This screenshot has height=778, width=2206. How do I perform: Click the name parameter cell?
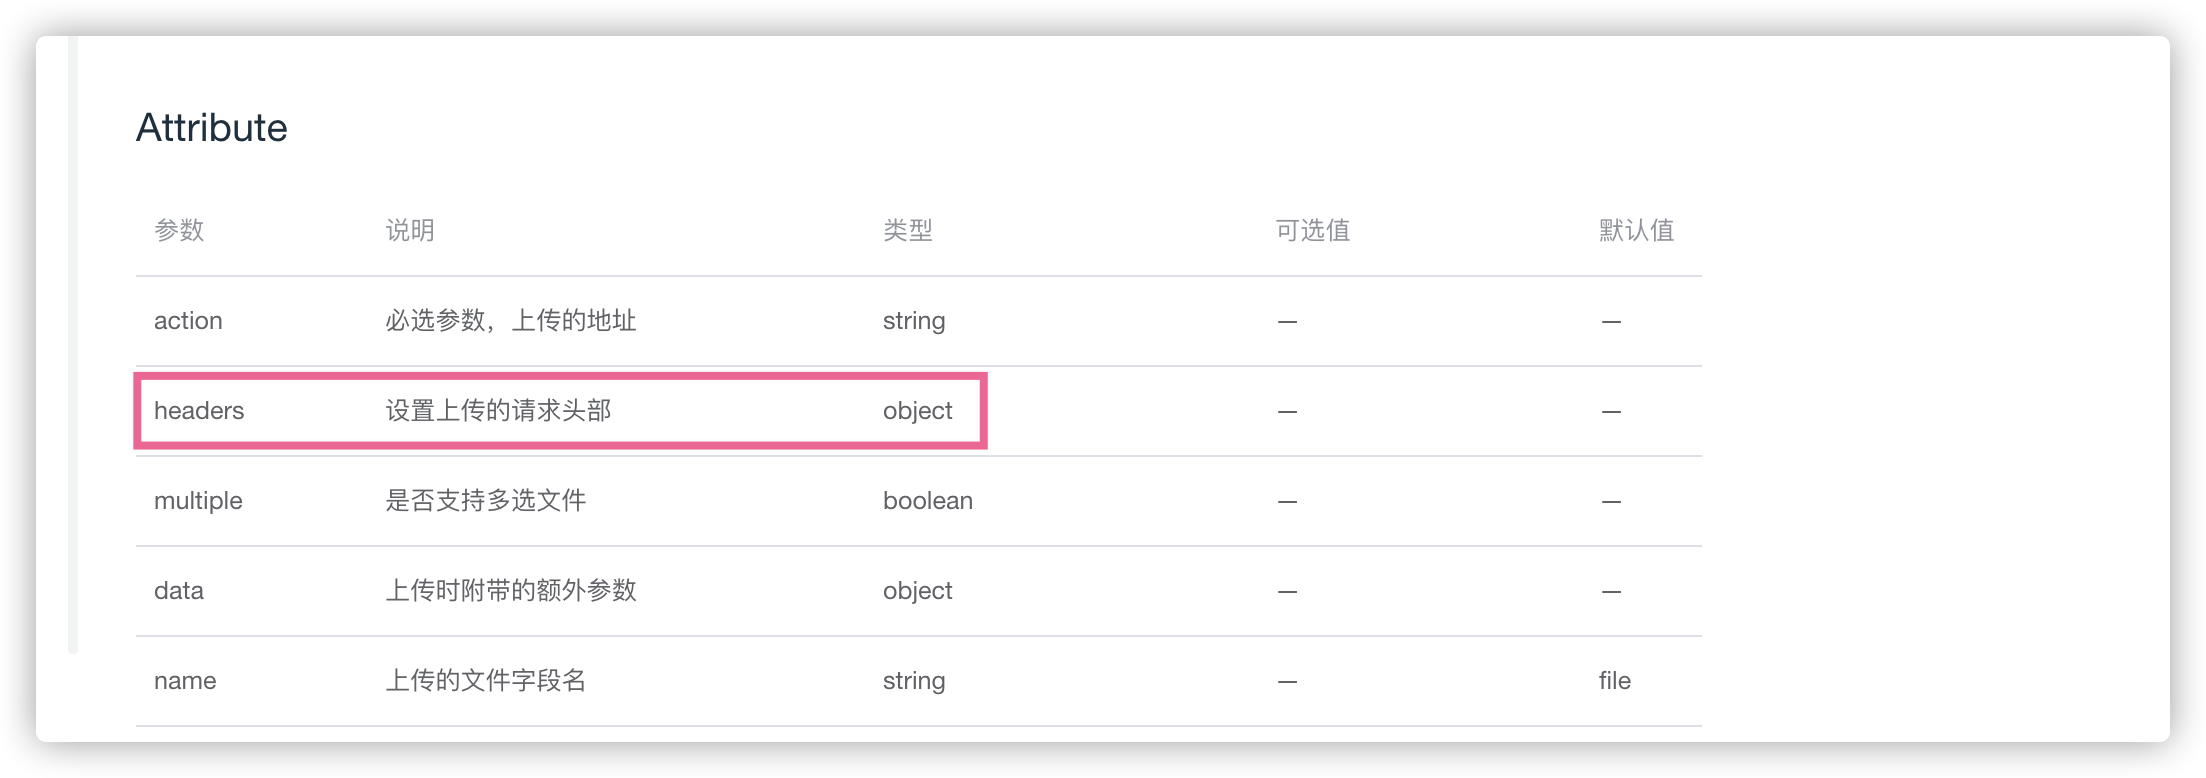click(185, 681)
